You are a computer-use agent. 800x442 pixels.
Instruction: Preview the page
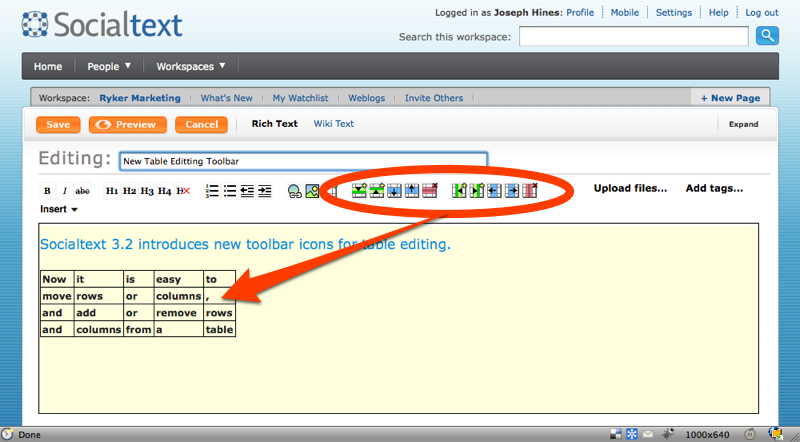click(128, 125)
